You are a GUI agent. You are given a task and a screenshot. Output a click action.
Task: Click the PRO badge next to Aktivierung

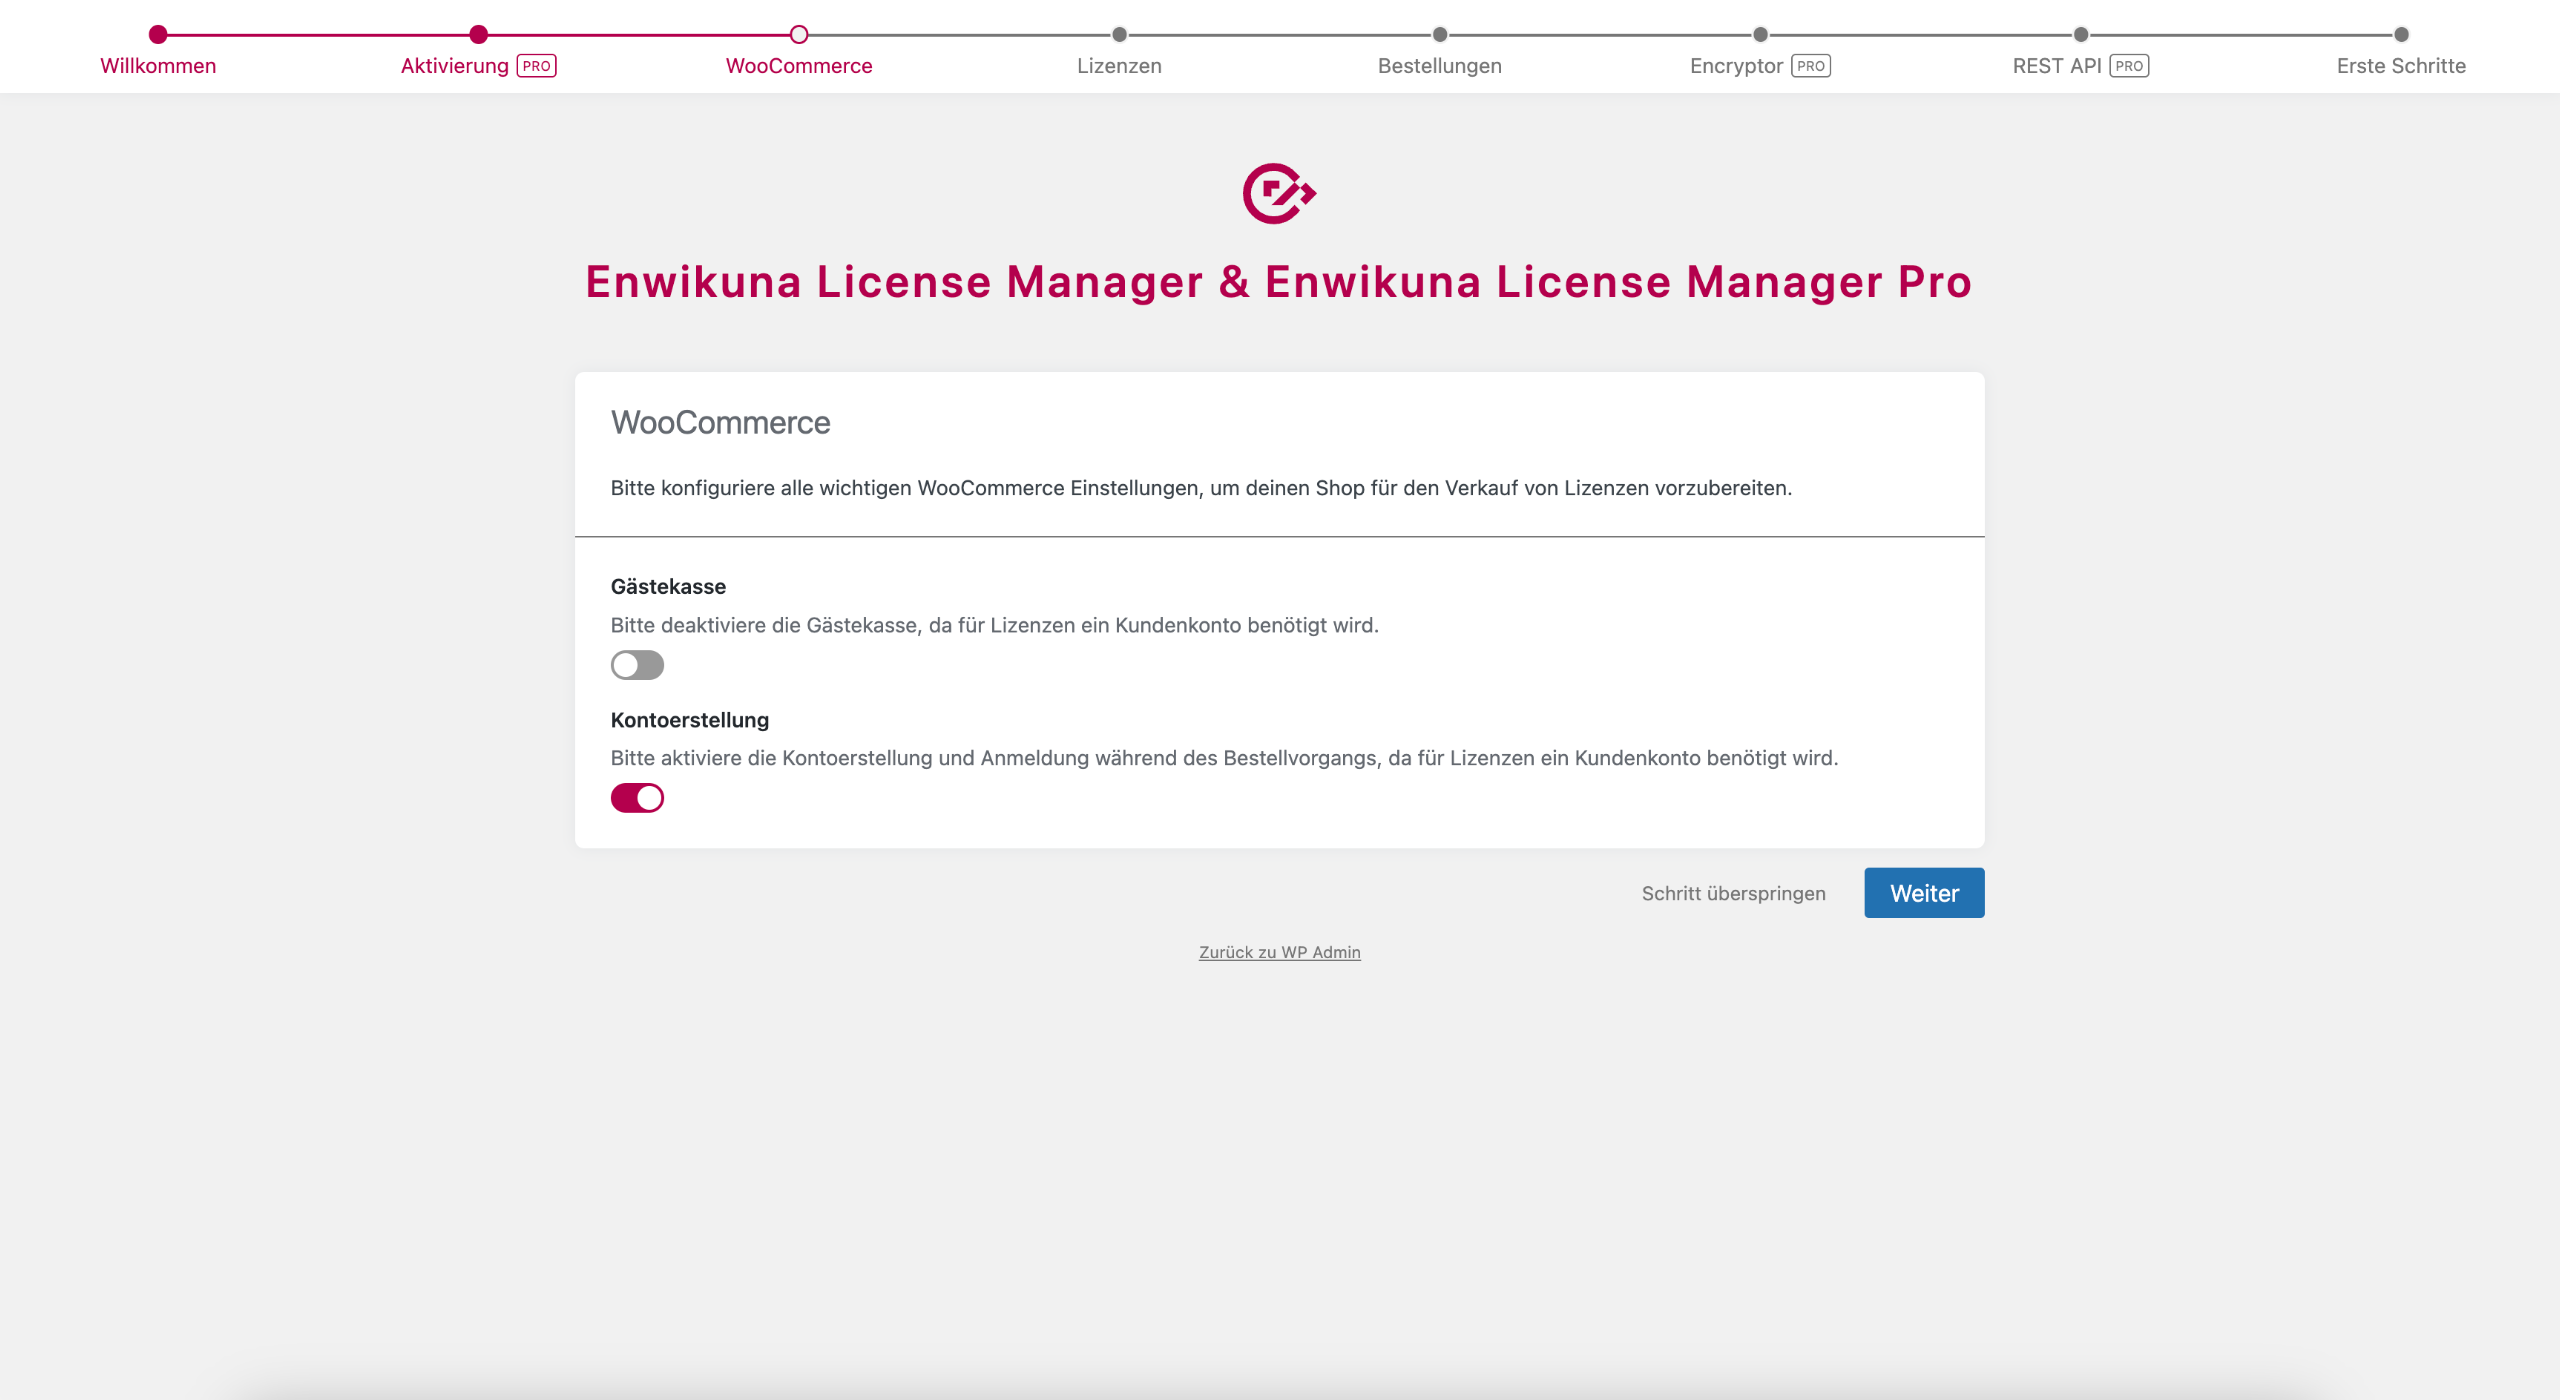click(537, 66)
